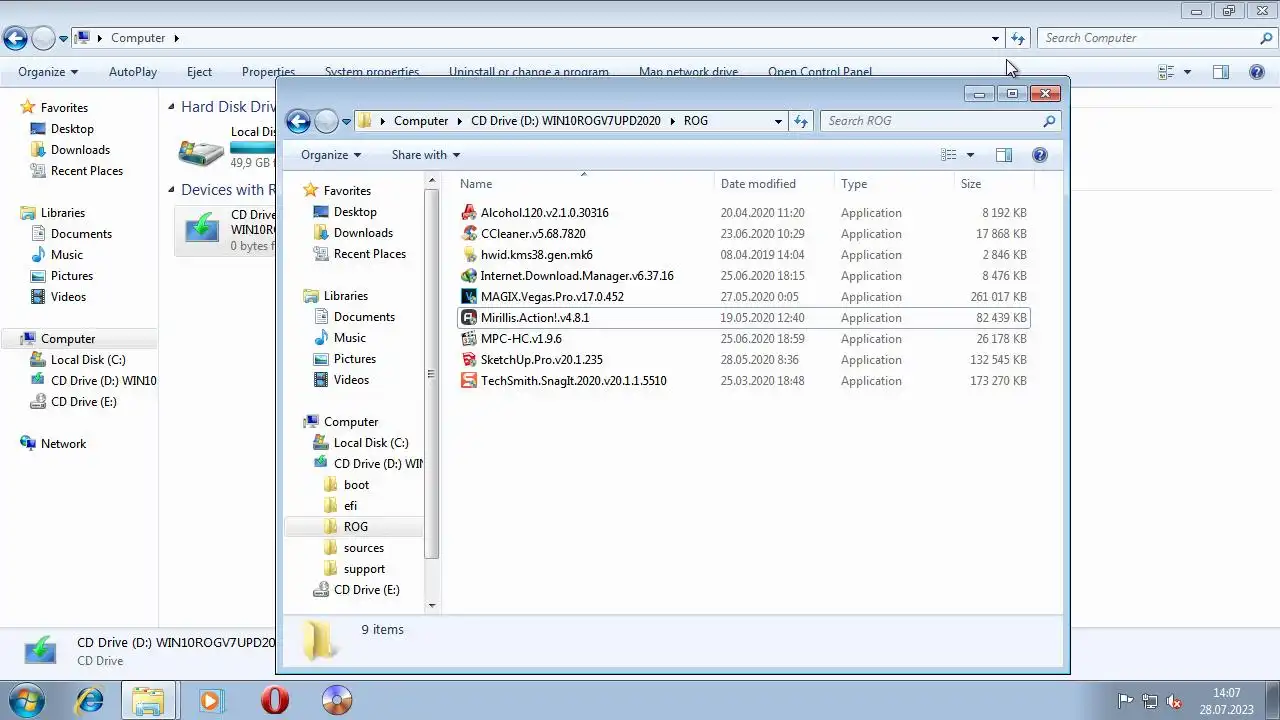This screenshot has width=1280, height=720.
Task: Open Organize menu in Computer window
Action: pos(48,72)
